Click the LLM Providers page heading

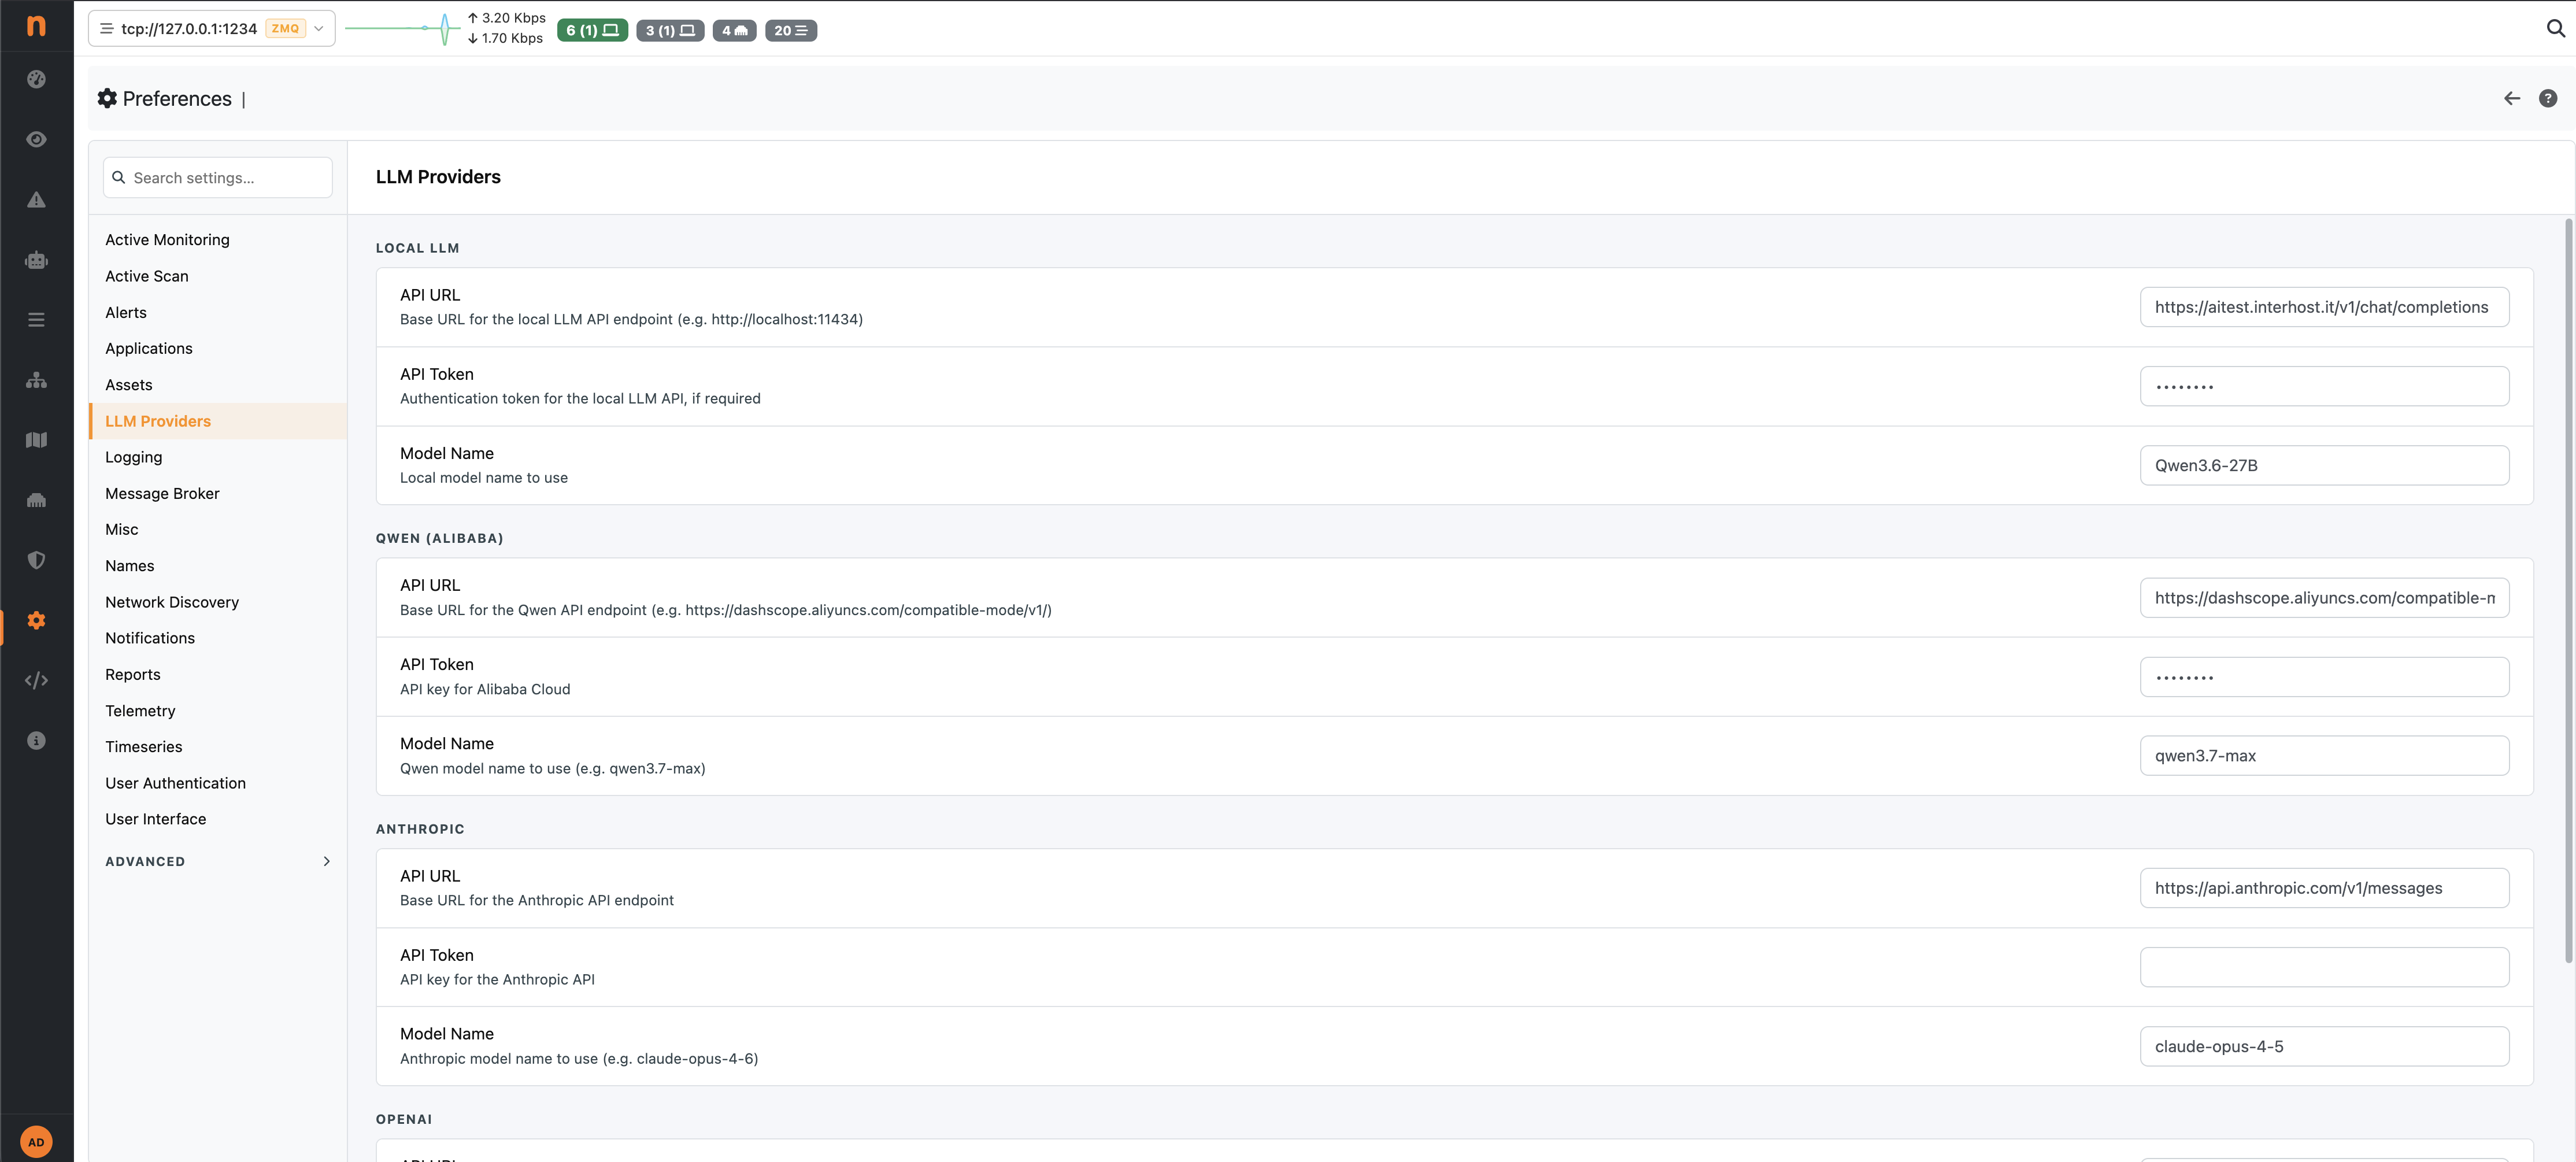(x=438, y=177)
